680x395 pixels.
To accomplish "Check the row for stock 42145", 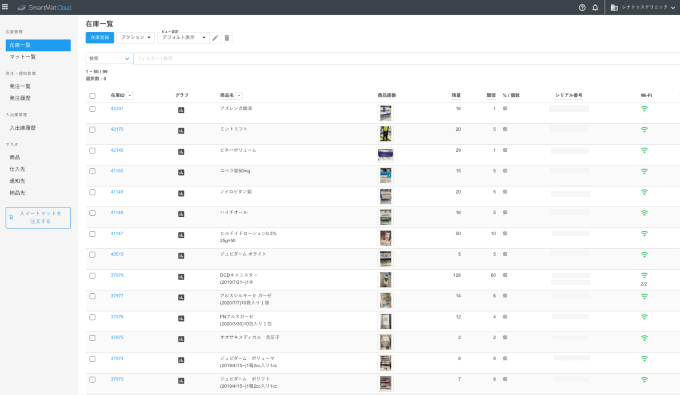I will [92, 150].
